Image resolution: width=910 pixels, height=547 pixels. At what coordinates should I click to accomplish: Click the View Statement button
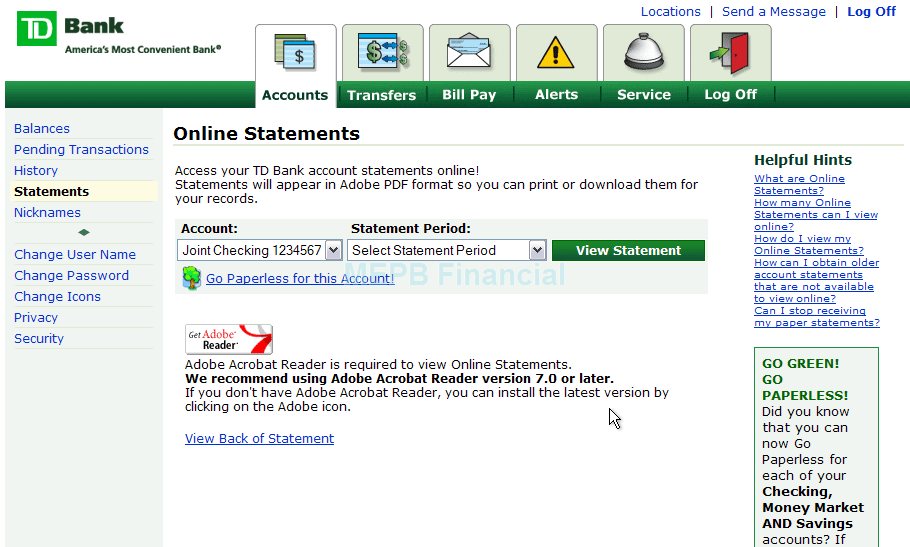628,251
